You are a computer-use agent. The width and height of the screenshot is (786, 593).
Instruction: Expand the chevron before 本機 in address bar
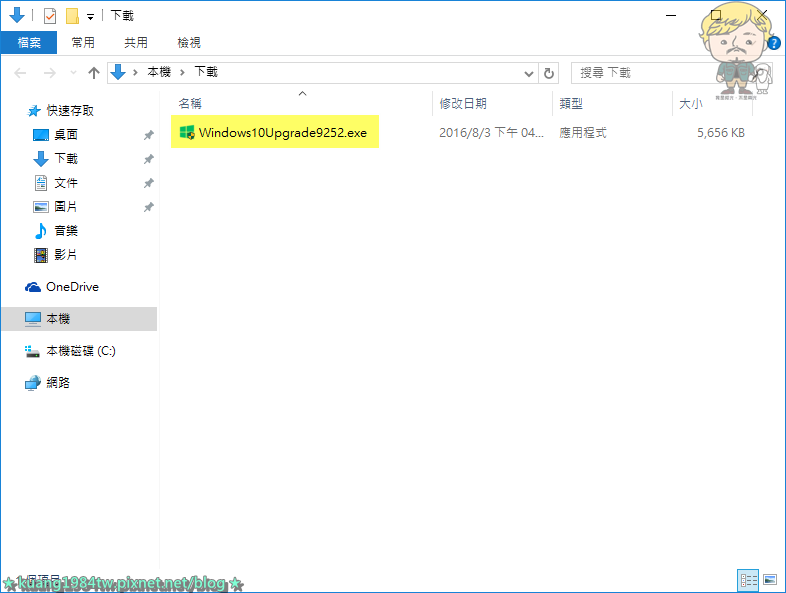[x=135, y=73]
